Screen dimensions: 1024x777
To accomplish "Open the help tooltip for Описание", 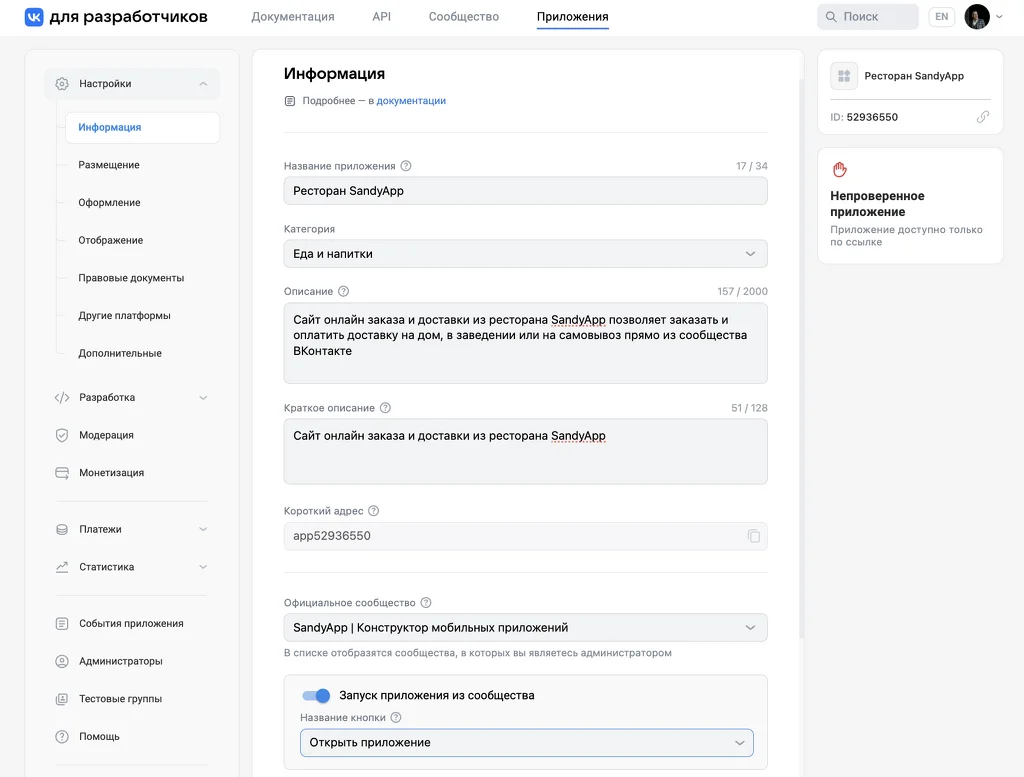I will point(344,291).
